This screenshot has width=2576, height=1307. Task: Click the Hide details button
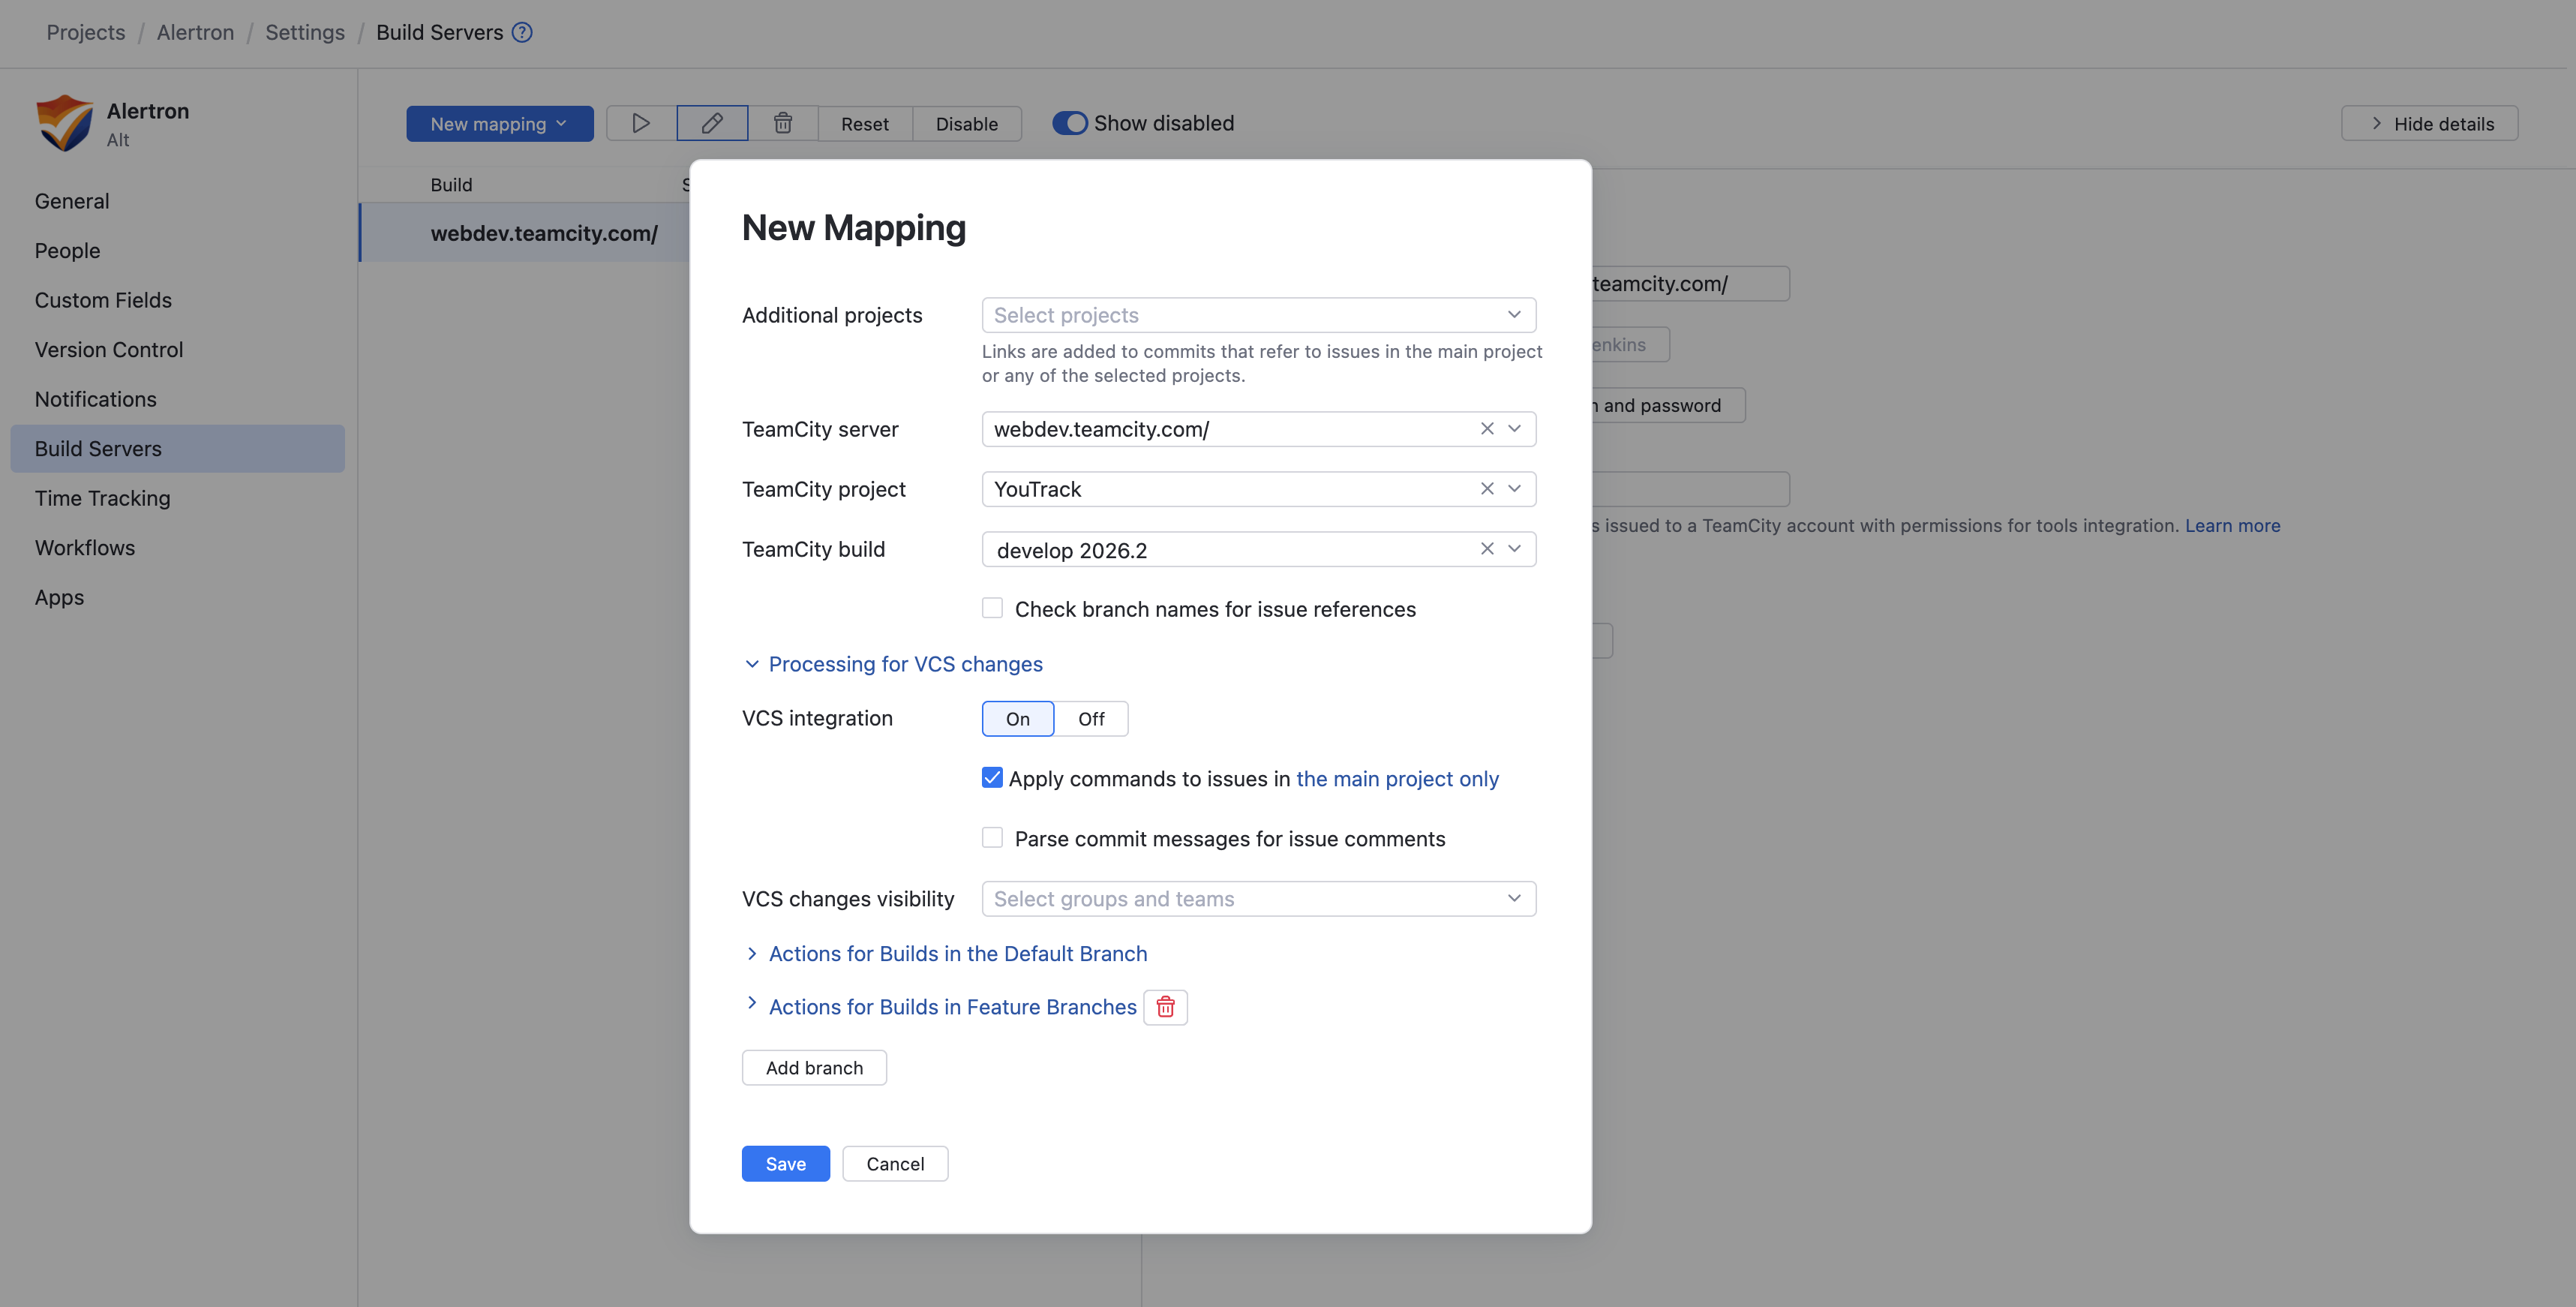2430,124
